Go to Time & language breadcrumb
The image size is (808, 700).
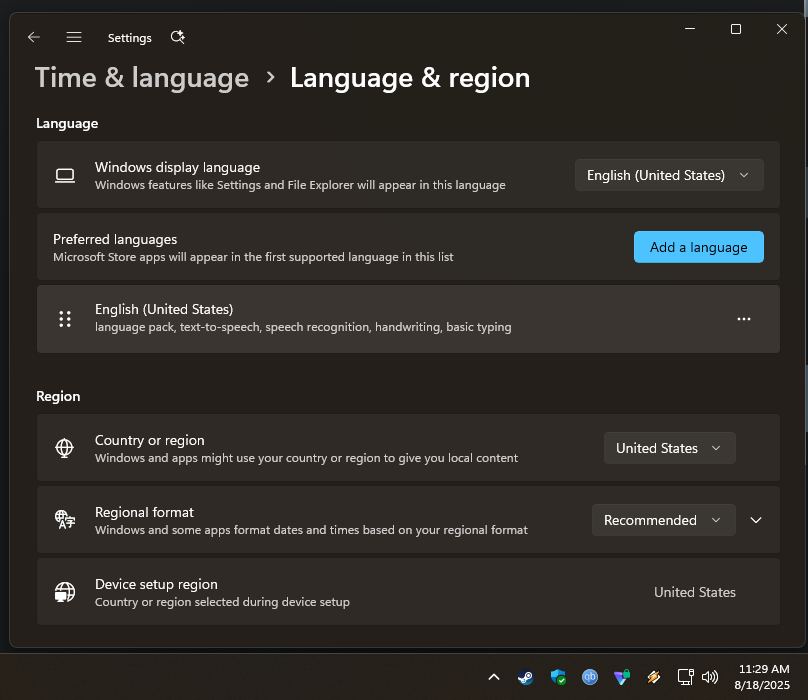pyautogui.click(x=142, y=78)
